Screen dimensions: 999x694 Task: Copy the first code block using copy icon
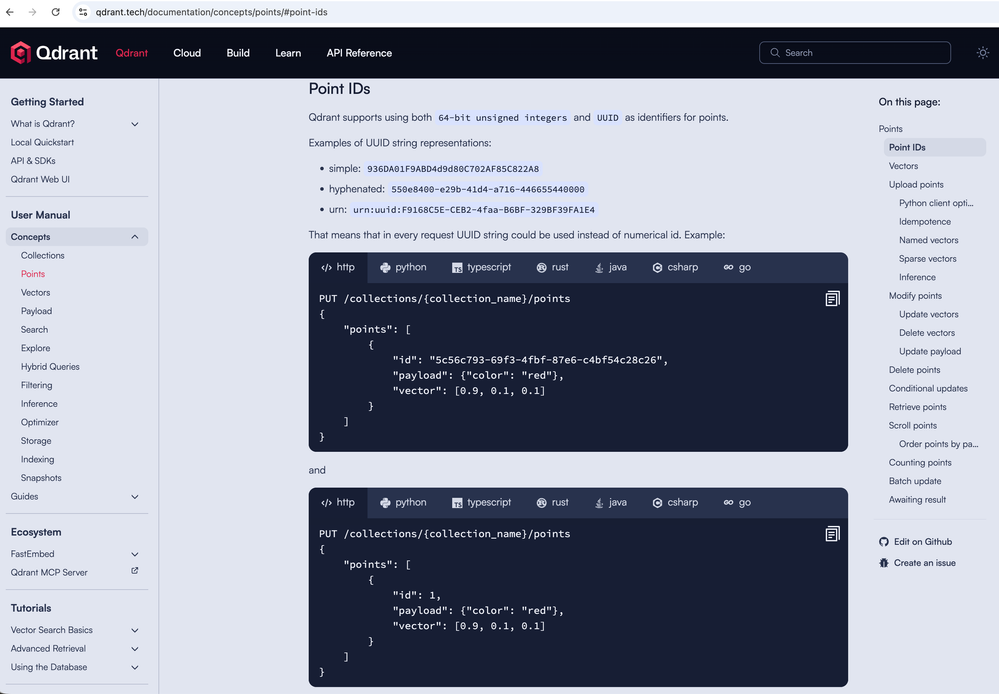(x=832, y=299)
